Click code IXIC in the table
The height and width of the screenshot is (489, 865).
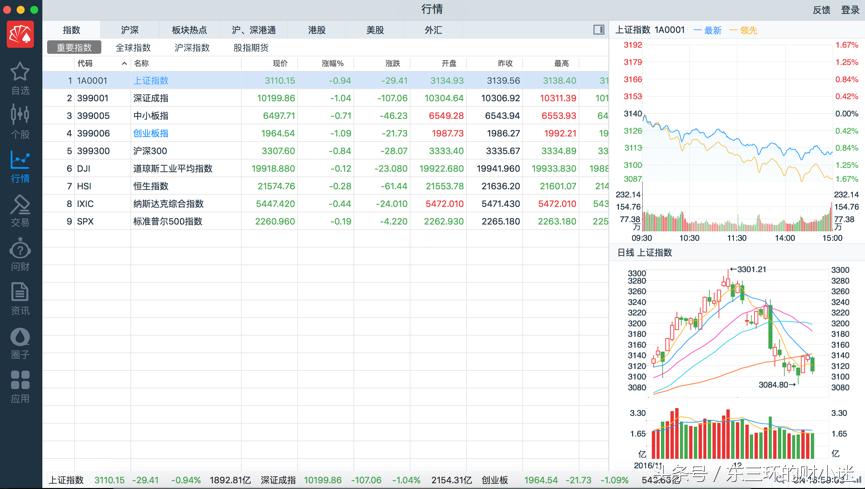tap(85, 204)
